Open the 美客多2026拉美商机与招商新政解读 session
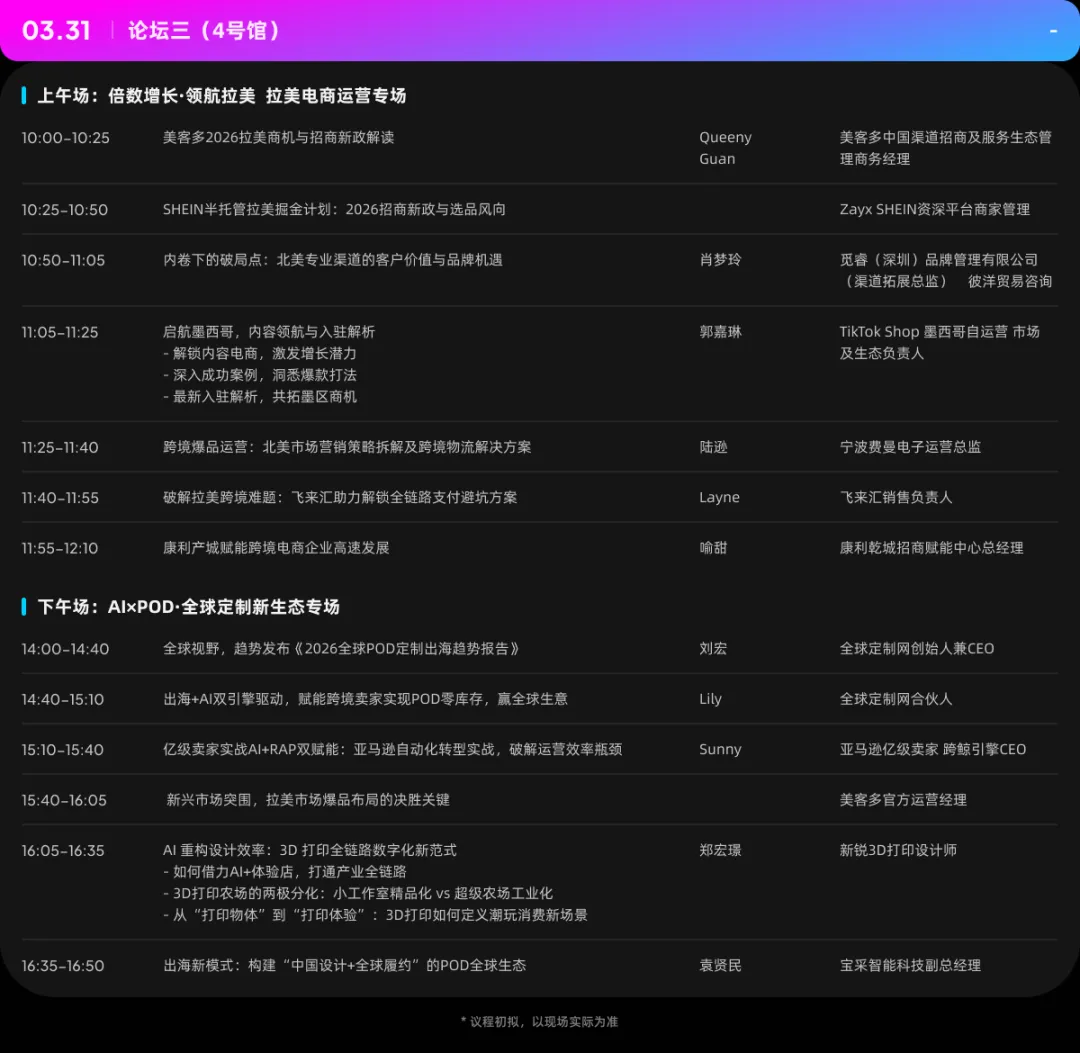The height and width of the screenshot is (1053, 1080). (x=278, y=137)
